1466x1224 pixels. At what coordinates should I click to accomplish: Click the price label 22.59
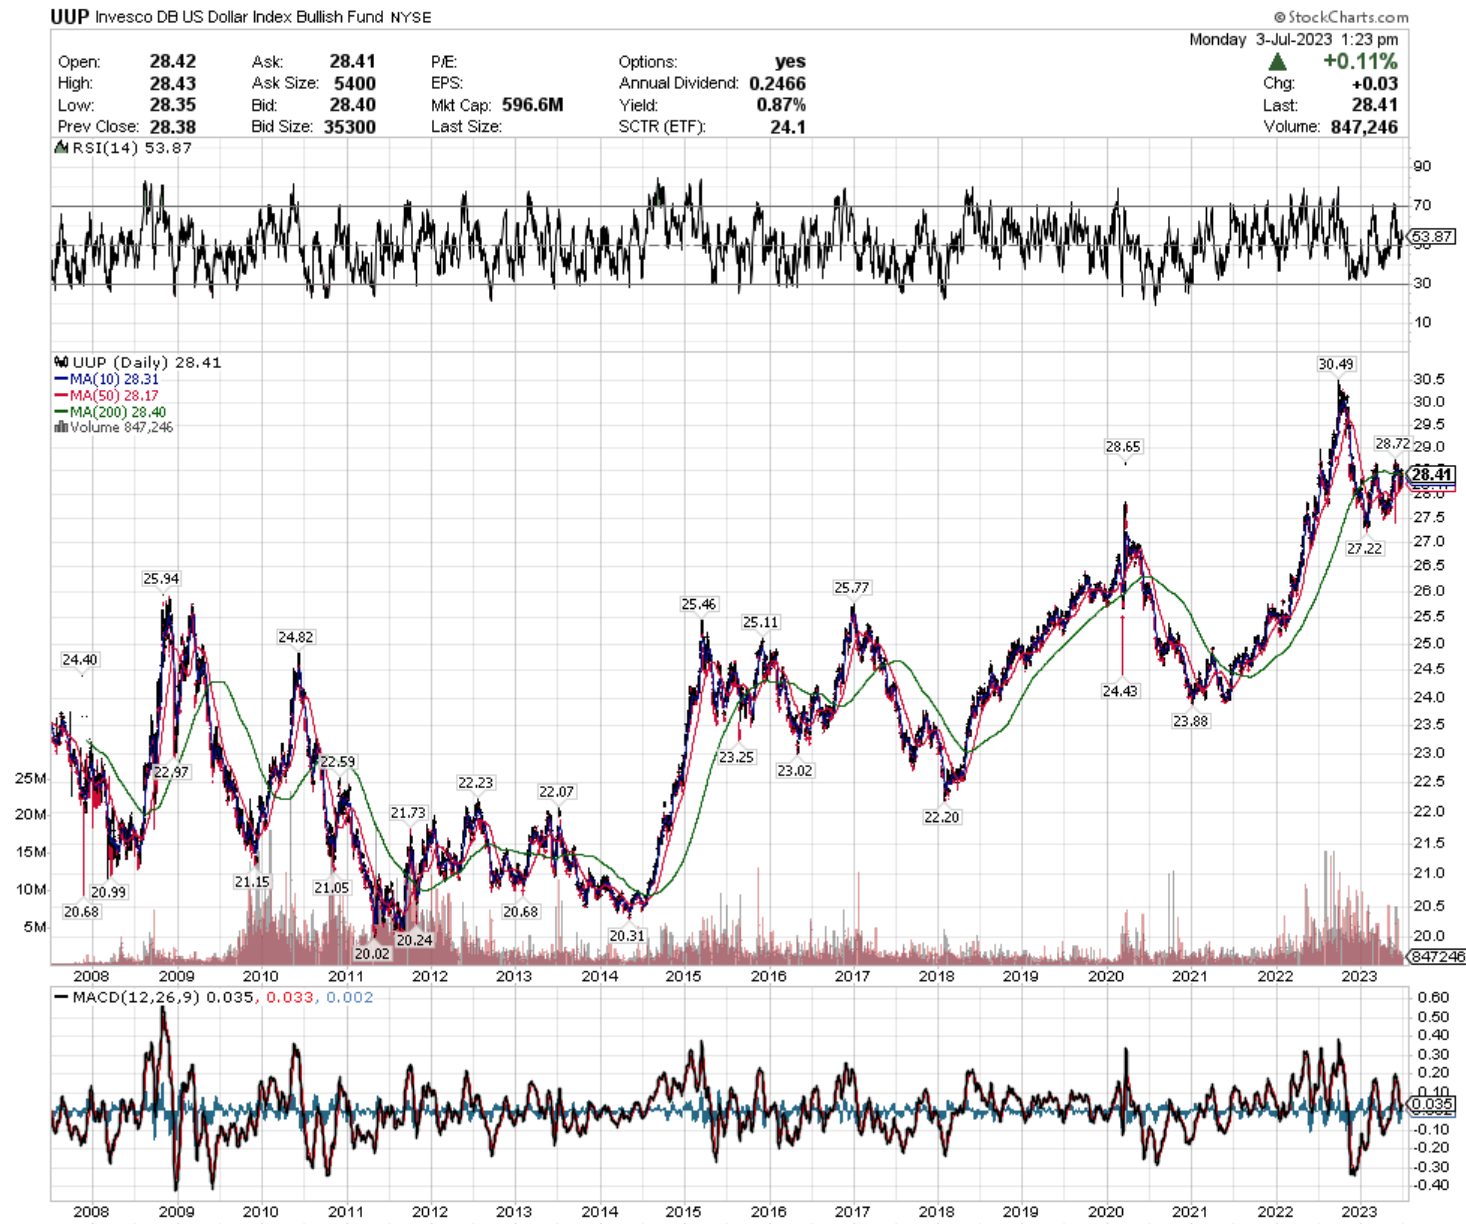coord(338,761)
